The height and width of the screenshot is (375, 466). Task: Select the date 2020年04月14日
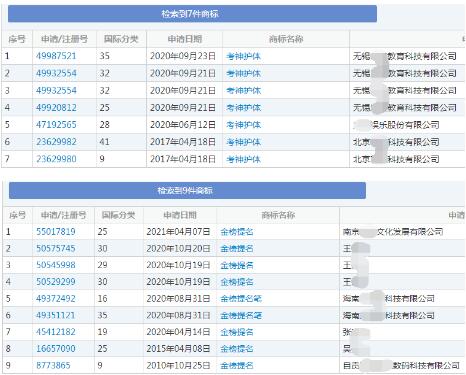(x=178, y=332)
